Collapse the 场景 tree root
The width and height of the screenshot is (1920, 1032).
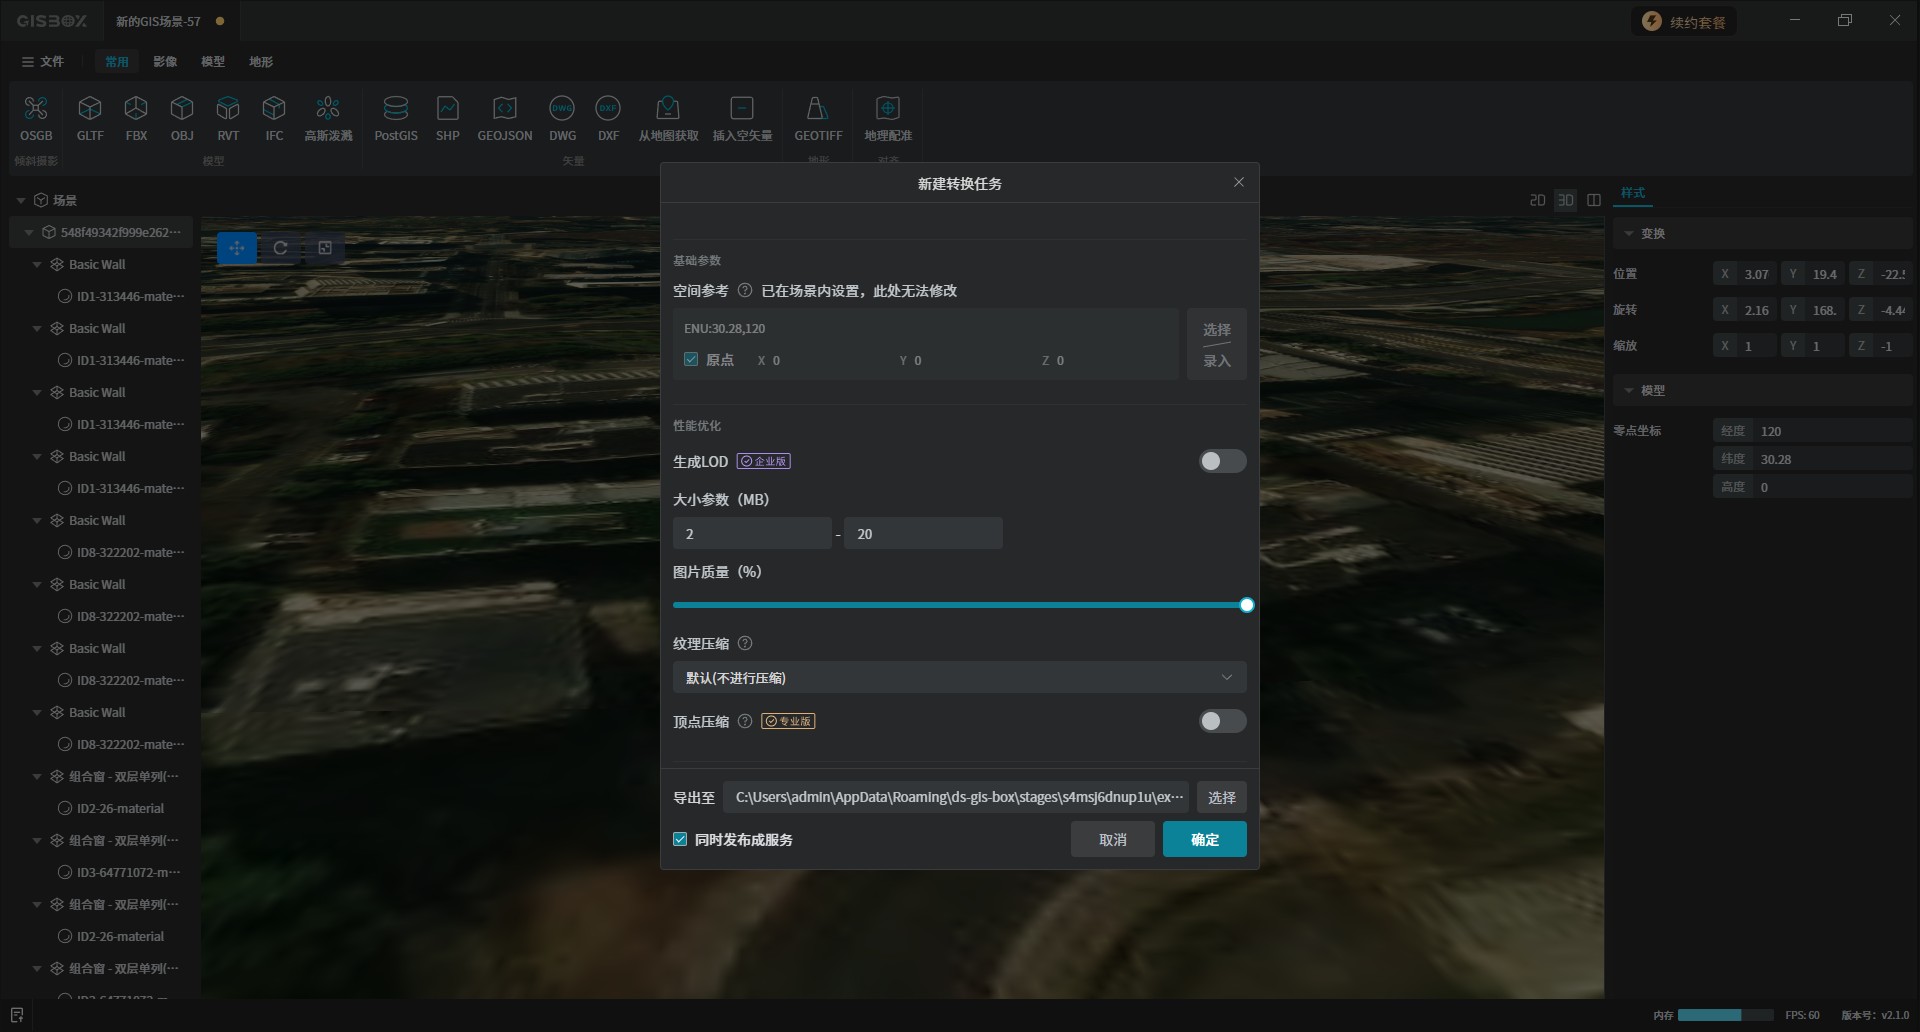coord(21,200)
